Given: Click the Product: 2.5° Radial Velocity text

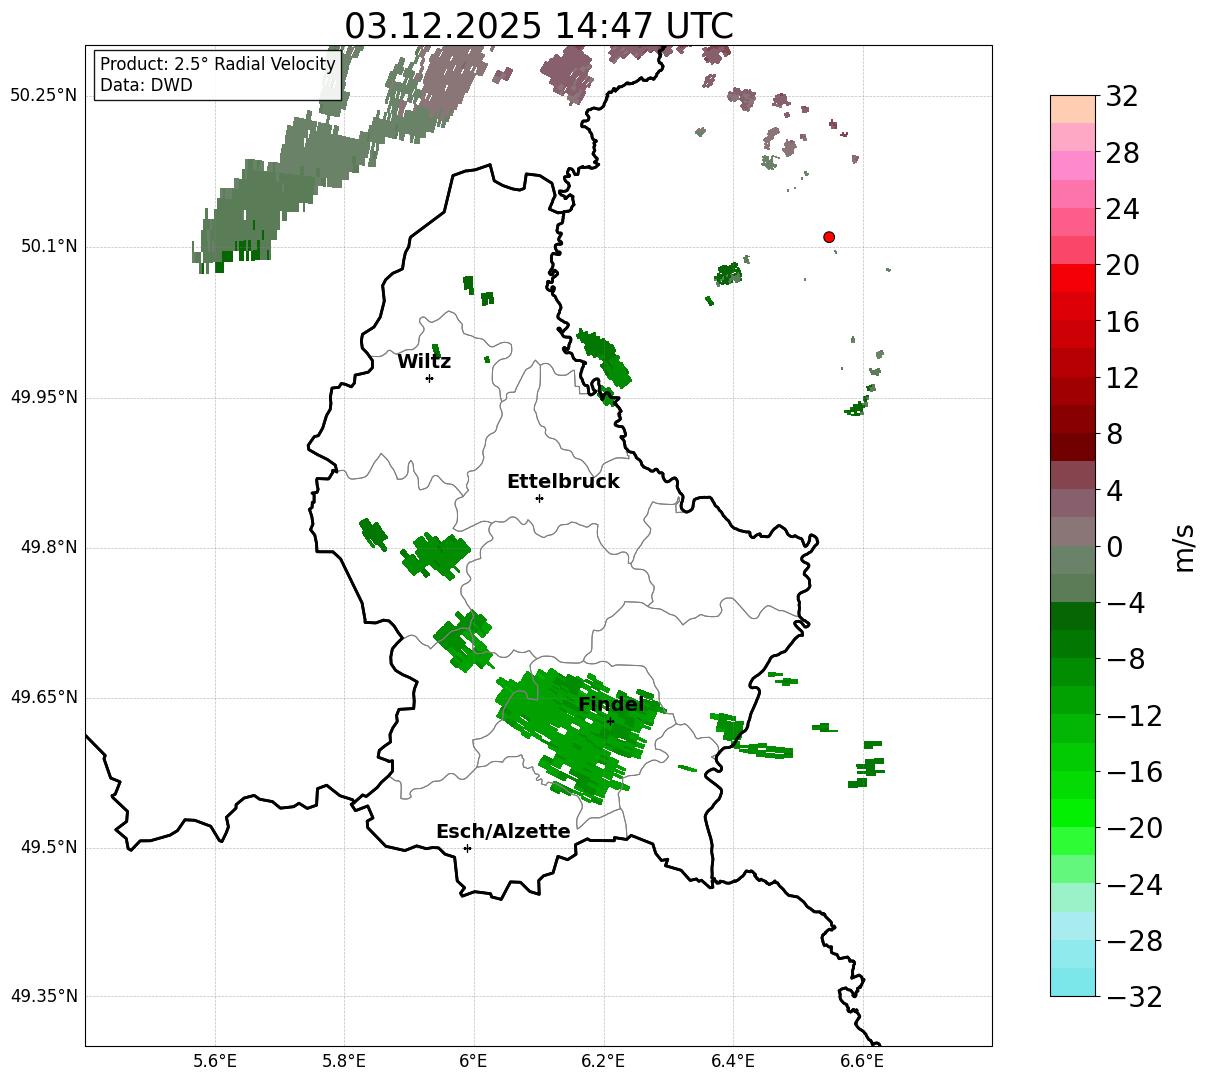Looking at the screenshot, I should (218, 64).
